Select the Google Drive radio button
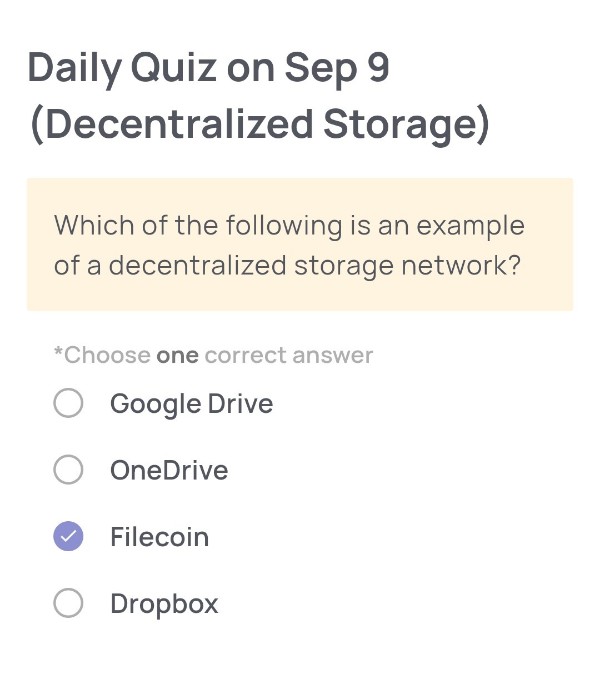600x674 pixels. (x=68, y=404)
